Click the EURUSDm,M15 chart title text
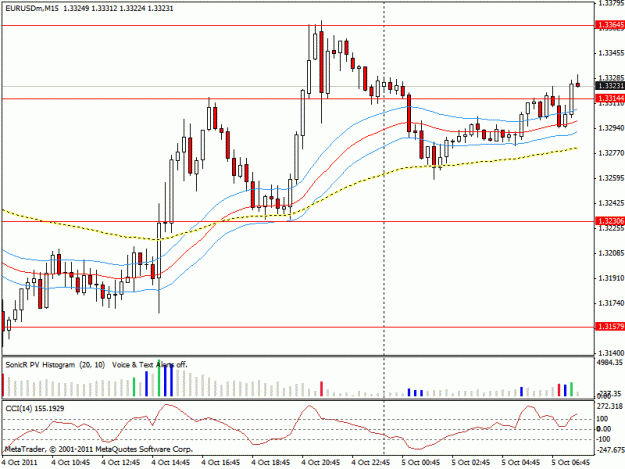The width and height of the screenshot is (625, 469). point(31,8)
